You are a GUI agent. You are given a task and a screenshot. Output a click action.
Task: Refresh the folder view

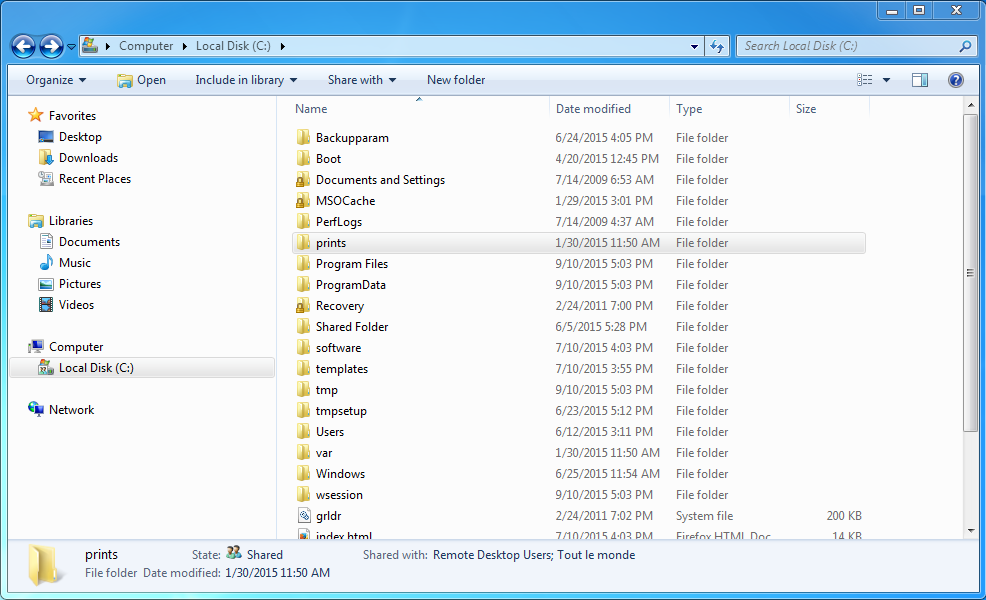pyautogui.click(x=717, y=46)
